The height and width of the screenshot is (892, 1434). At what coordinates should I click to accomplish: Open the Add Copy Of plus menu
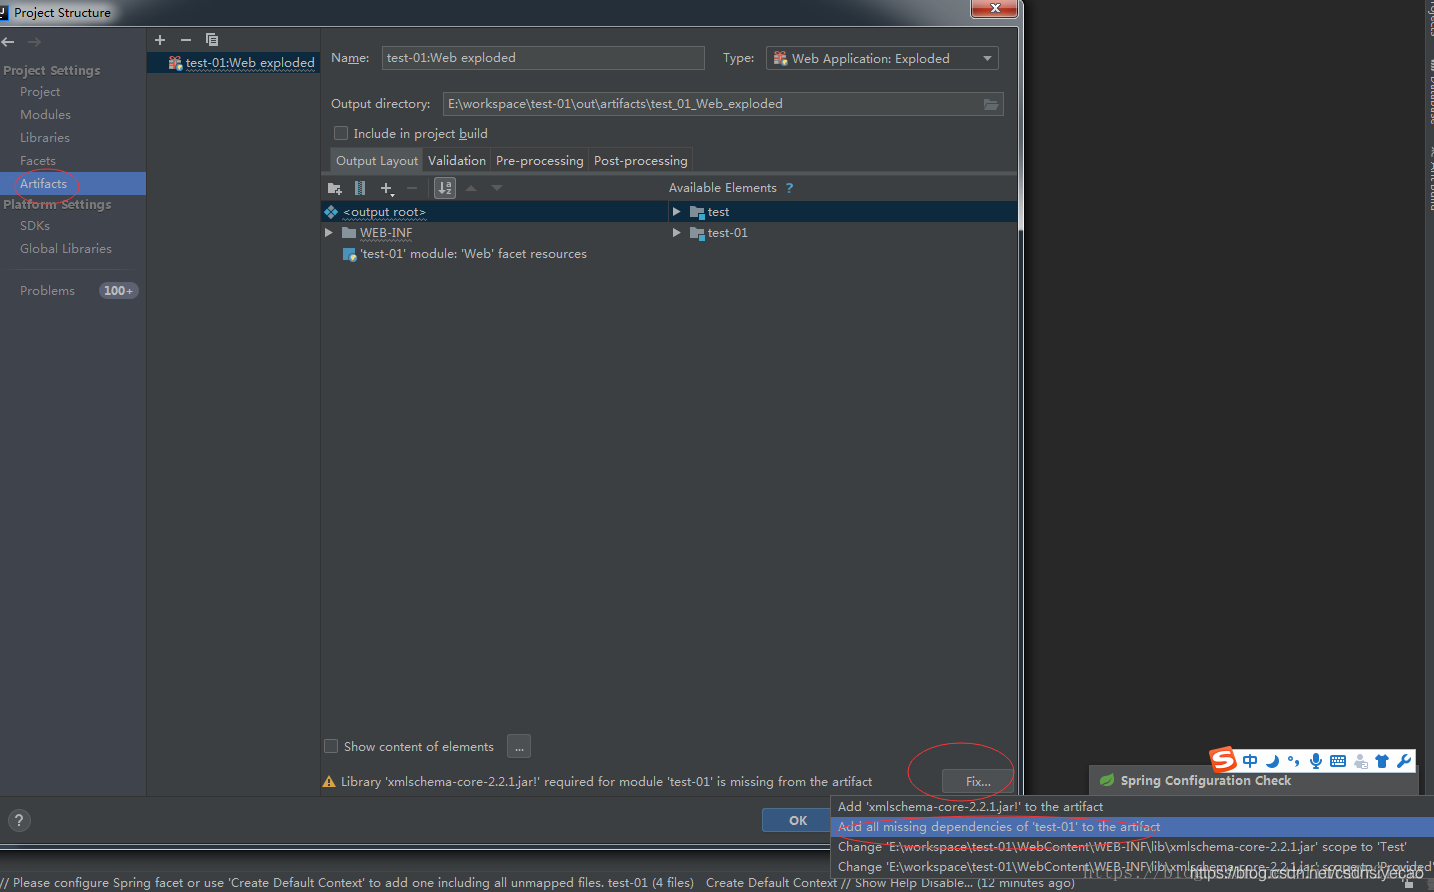pos(387,188)
